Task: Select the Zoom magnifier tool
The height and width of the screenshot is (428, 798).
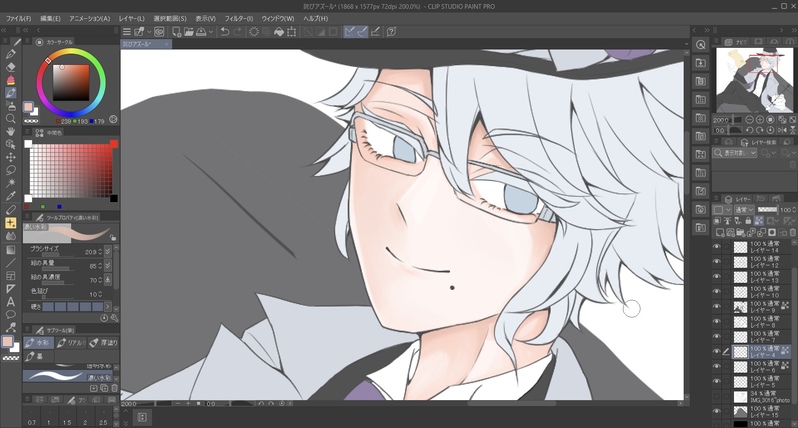Action: point(11,119)
